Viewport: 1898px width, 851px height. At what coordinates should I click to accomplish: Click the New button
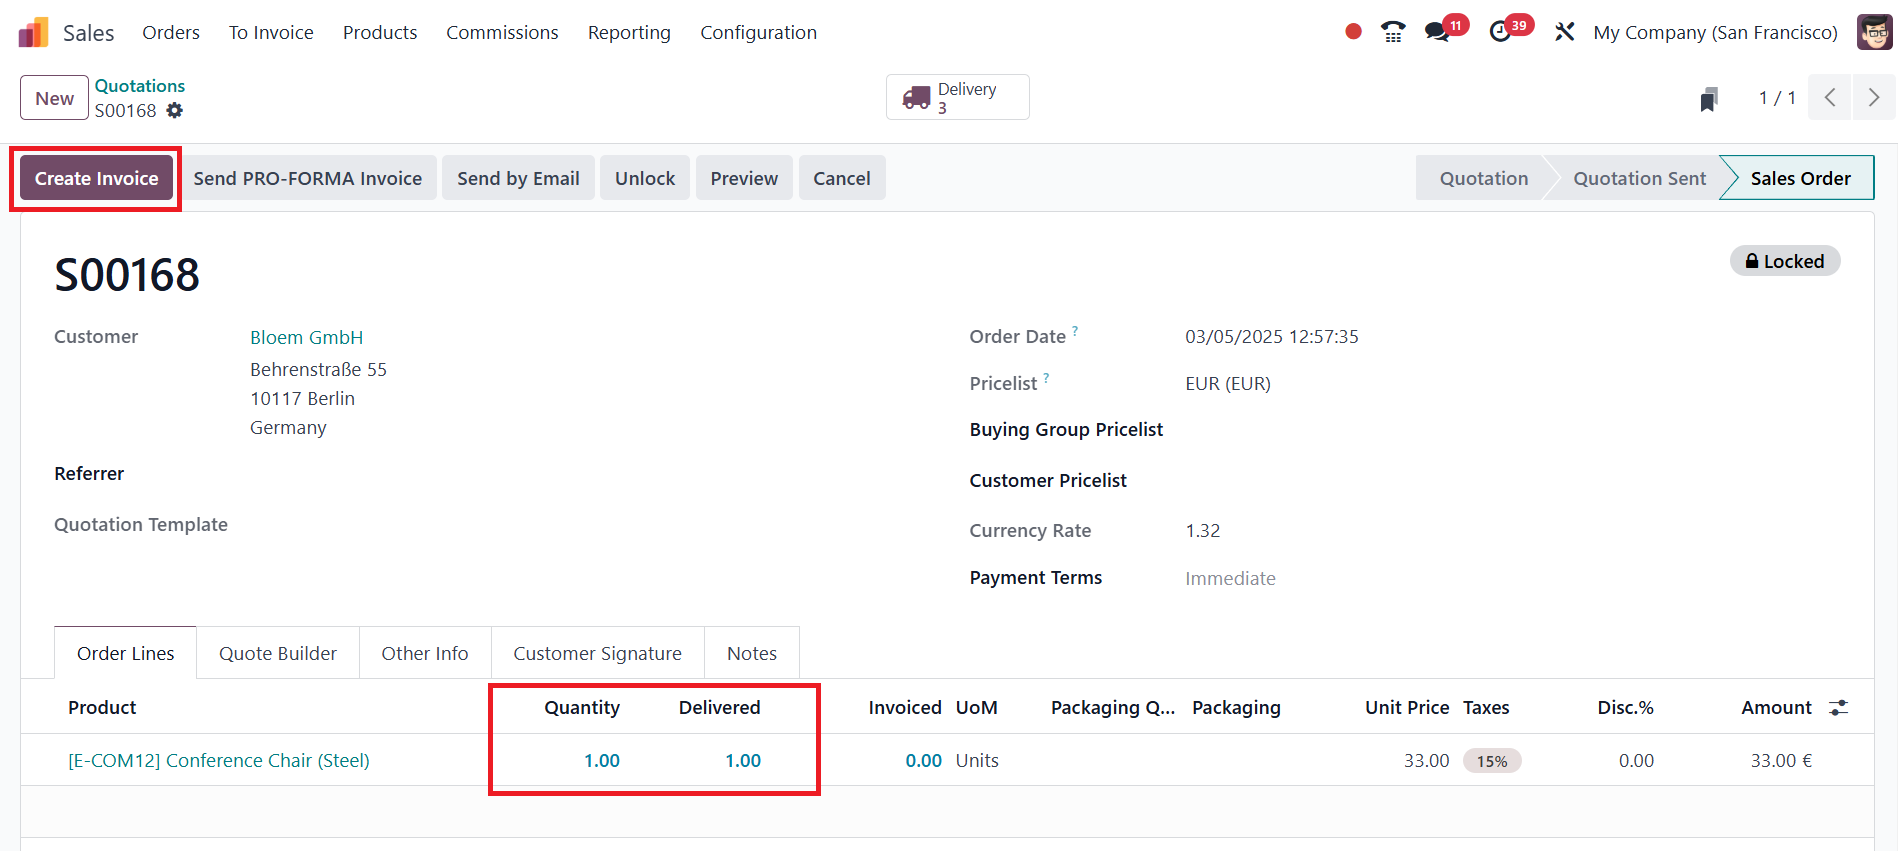click(x=55, y=98)
